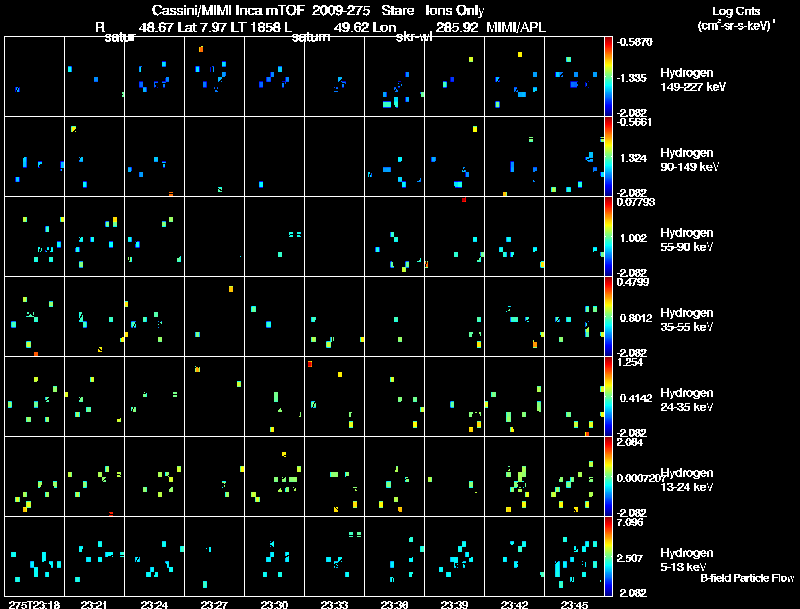Click the '23:27' time axis label
The height and width of the screenshot is (609, 800).
[214, 605]
